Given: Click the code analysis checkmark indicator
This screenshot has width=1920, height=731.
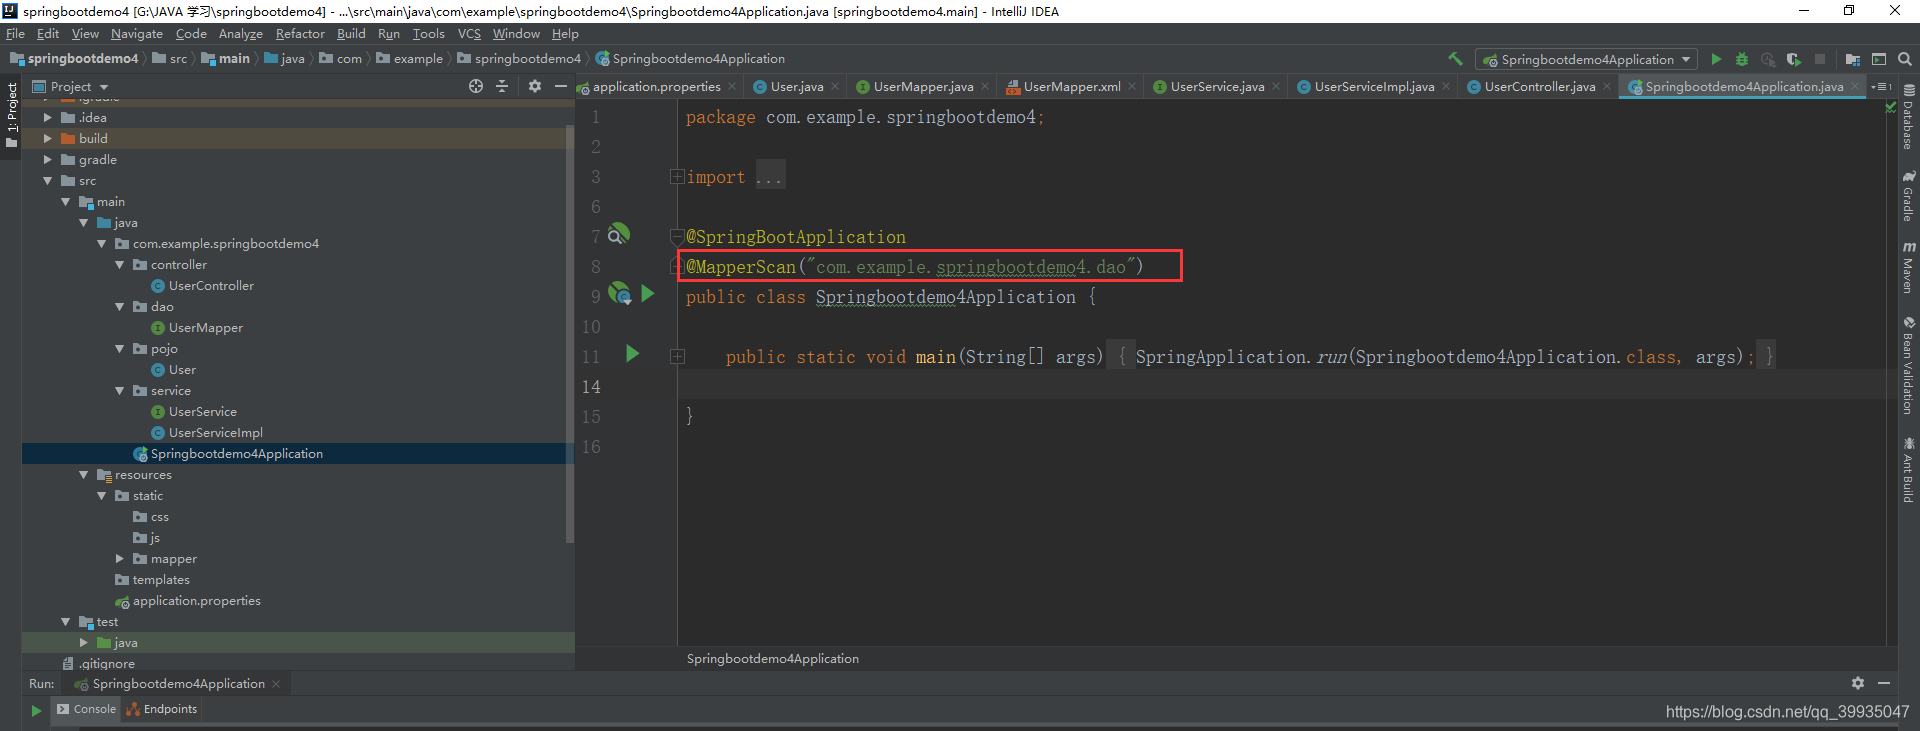Looking at the screenshot, I should point(1889,107).
